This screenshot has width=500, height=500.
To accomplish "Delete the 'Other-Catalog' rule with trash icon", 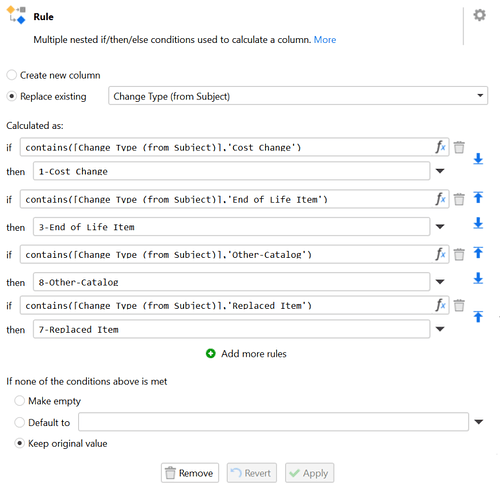I will 459,254.
